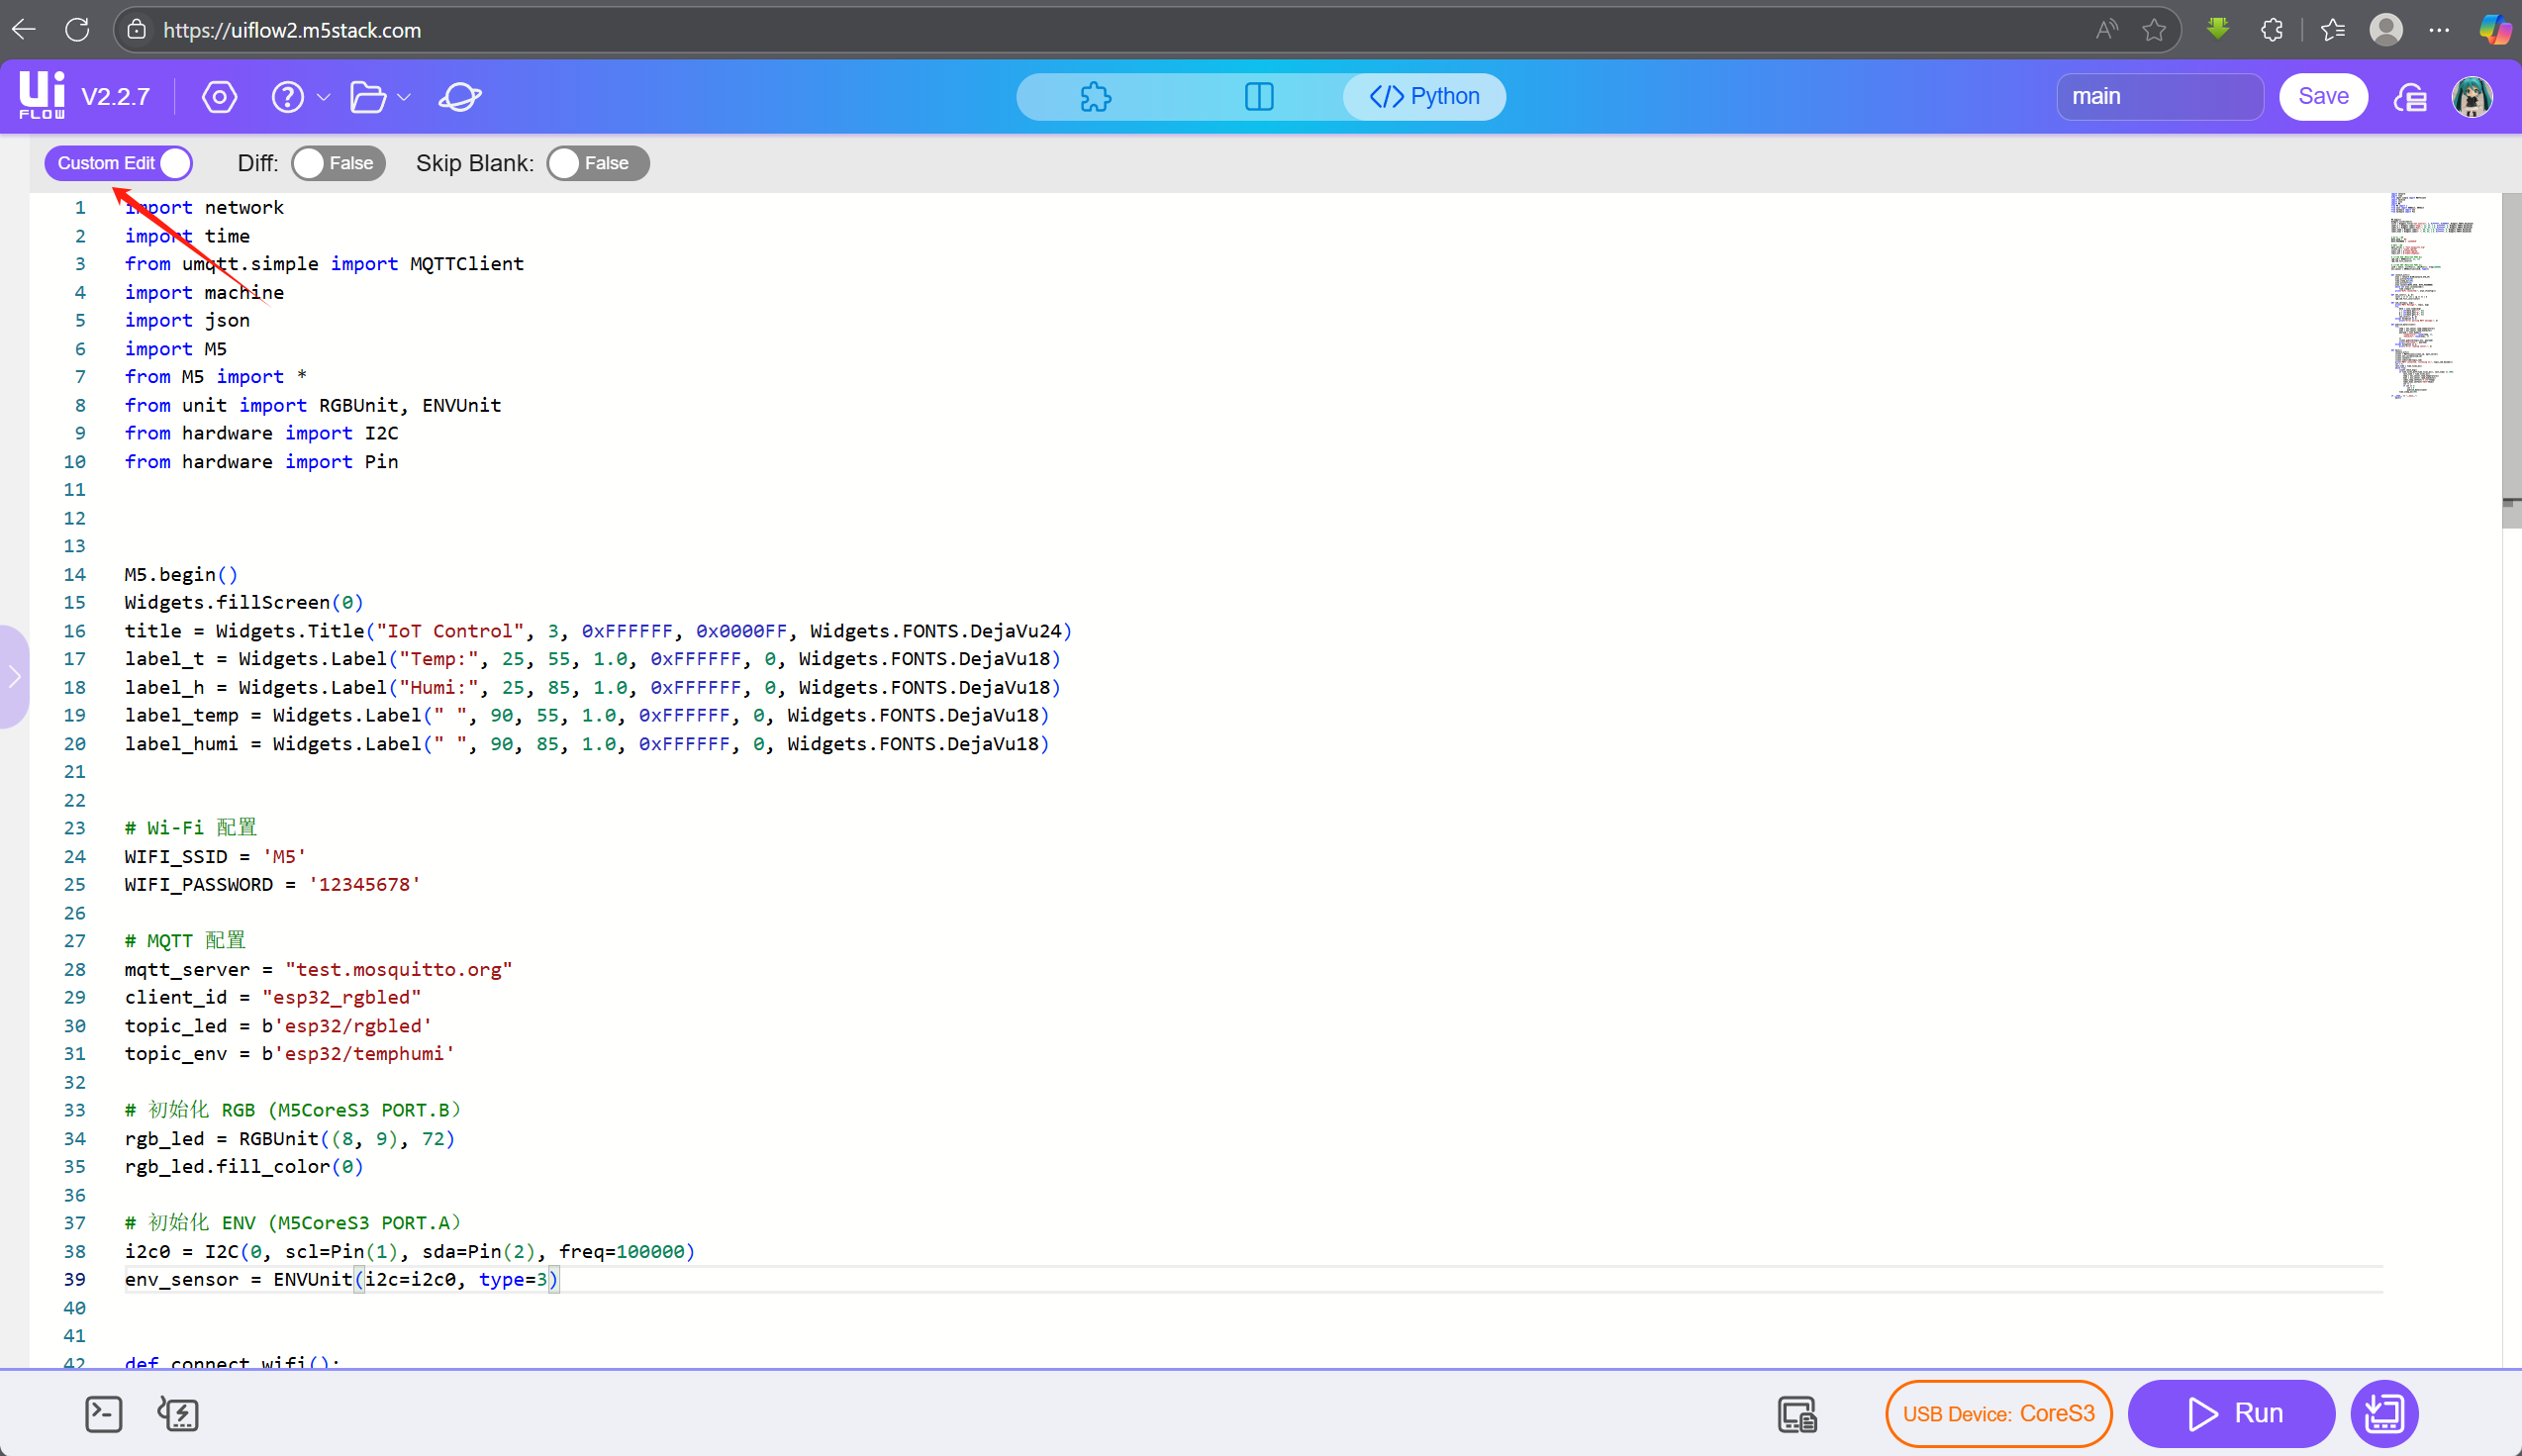Expand the left side panel chevron
The image size is (2522, 1456).
tap(14, 677)
